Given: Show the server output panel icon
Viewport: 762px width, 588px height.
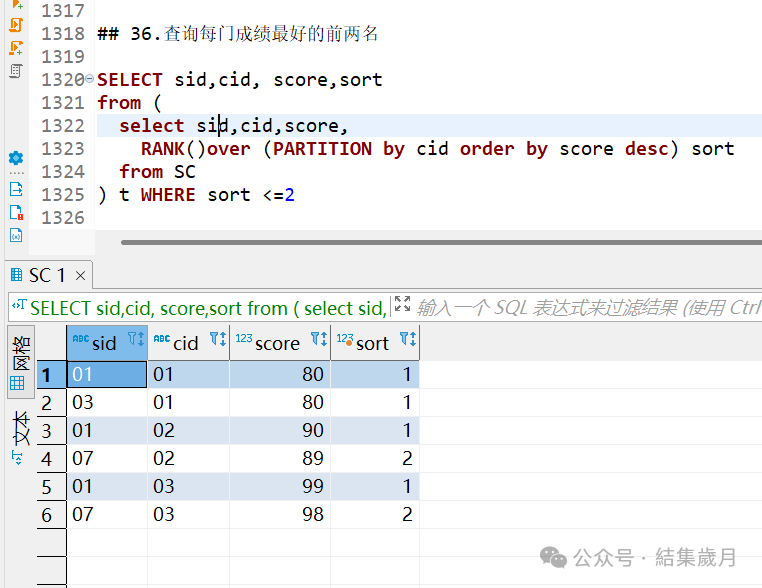Looking at the screenshot, I should point(16,189).
